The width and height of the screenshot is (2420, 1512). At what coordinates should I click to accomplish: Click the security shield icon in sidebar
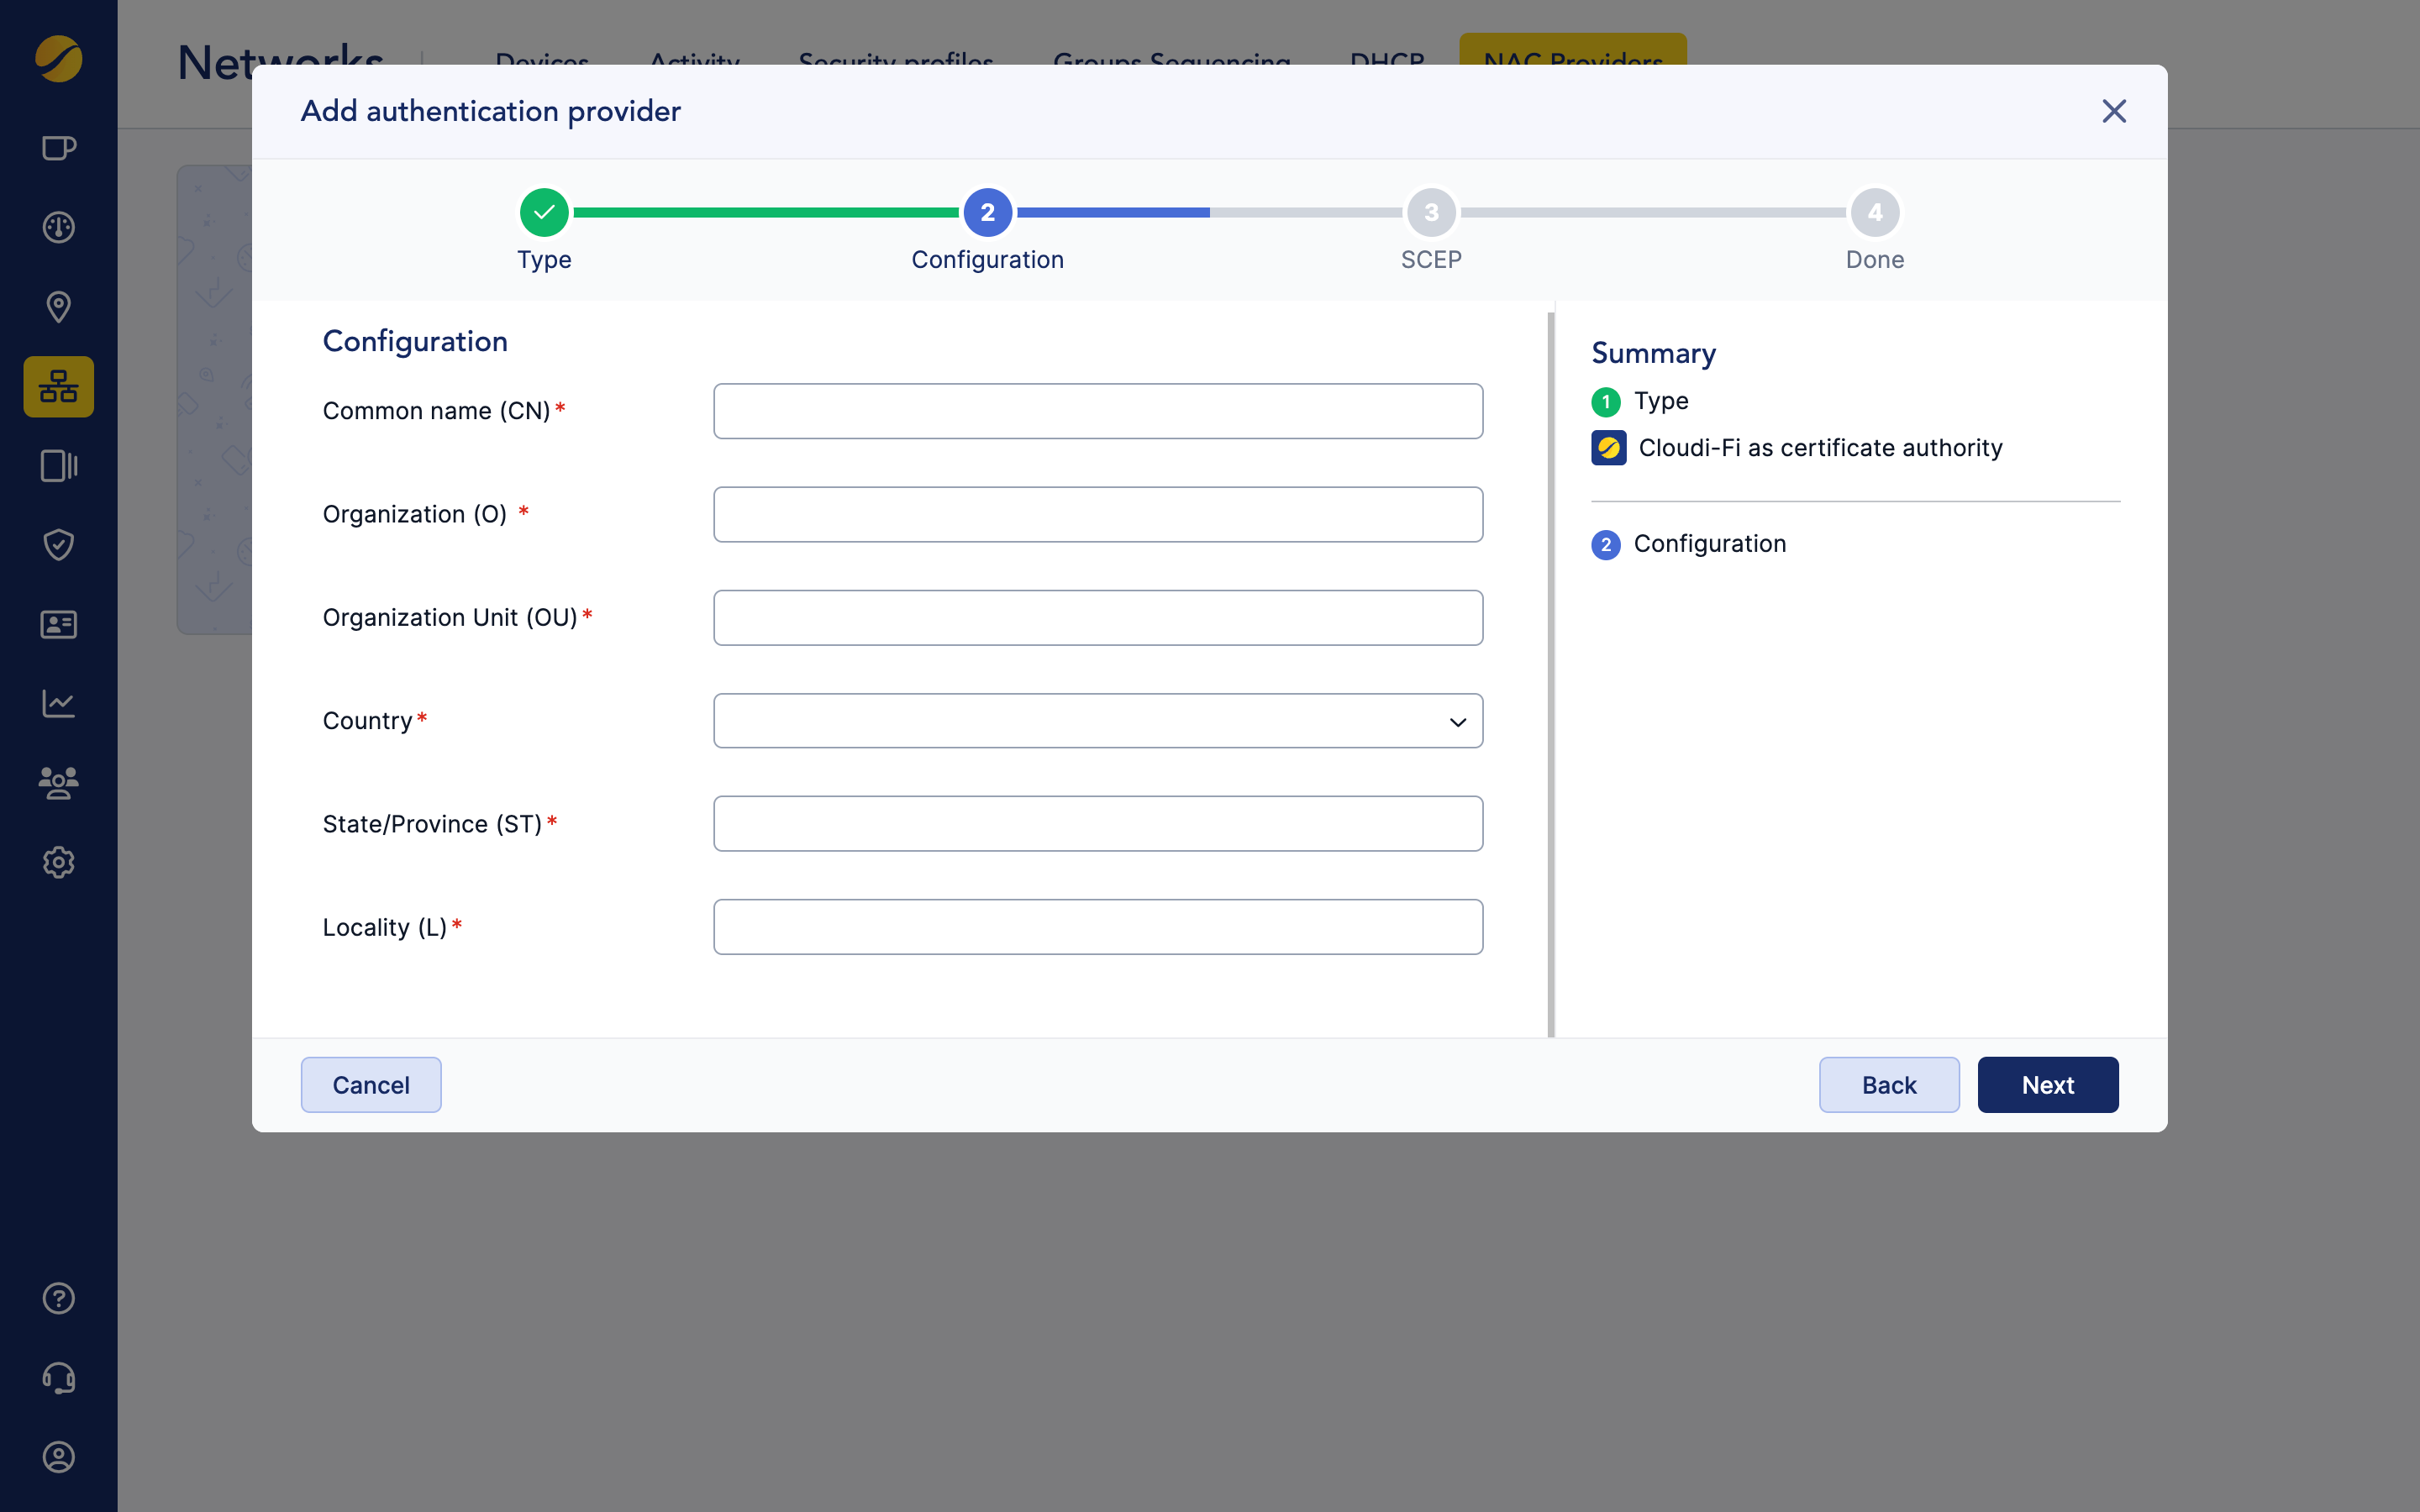pos(58,545)
